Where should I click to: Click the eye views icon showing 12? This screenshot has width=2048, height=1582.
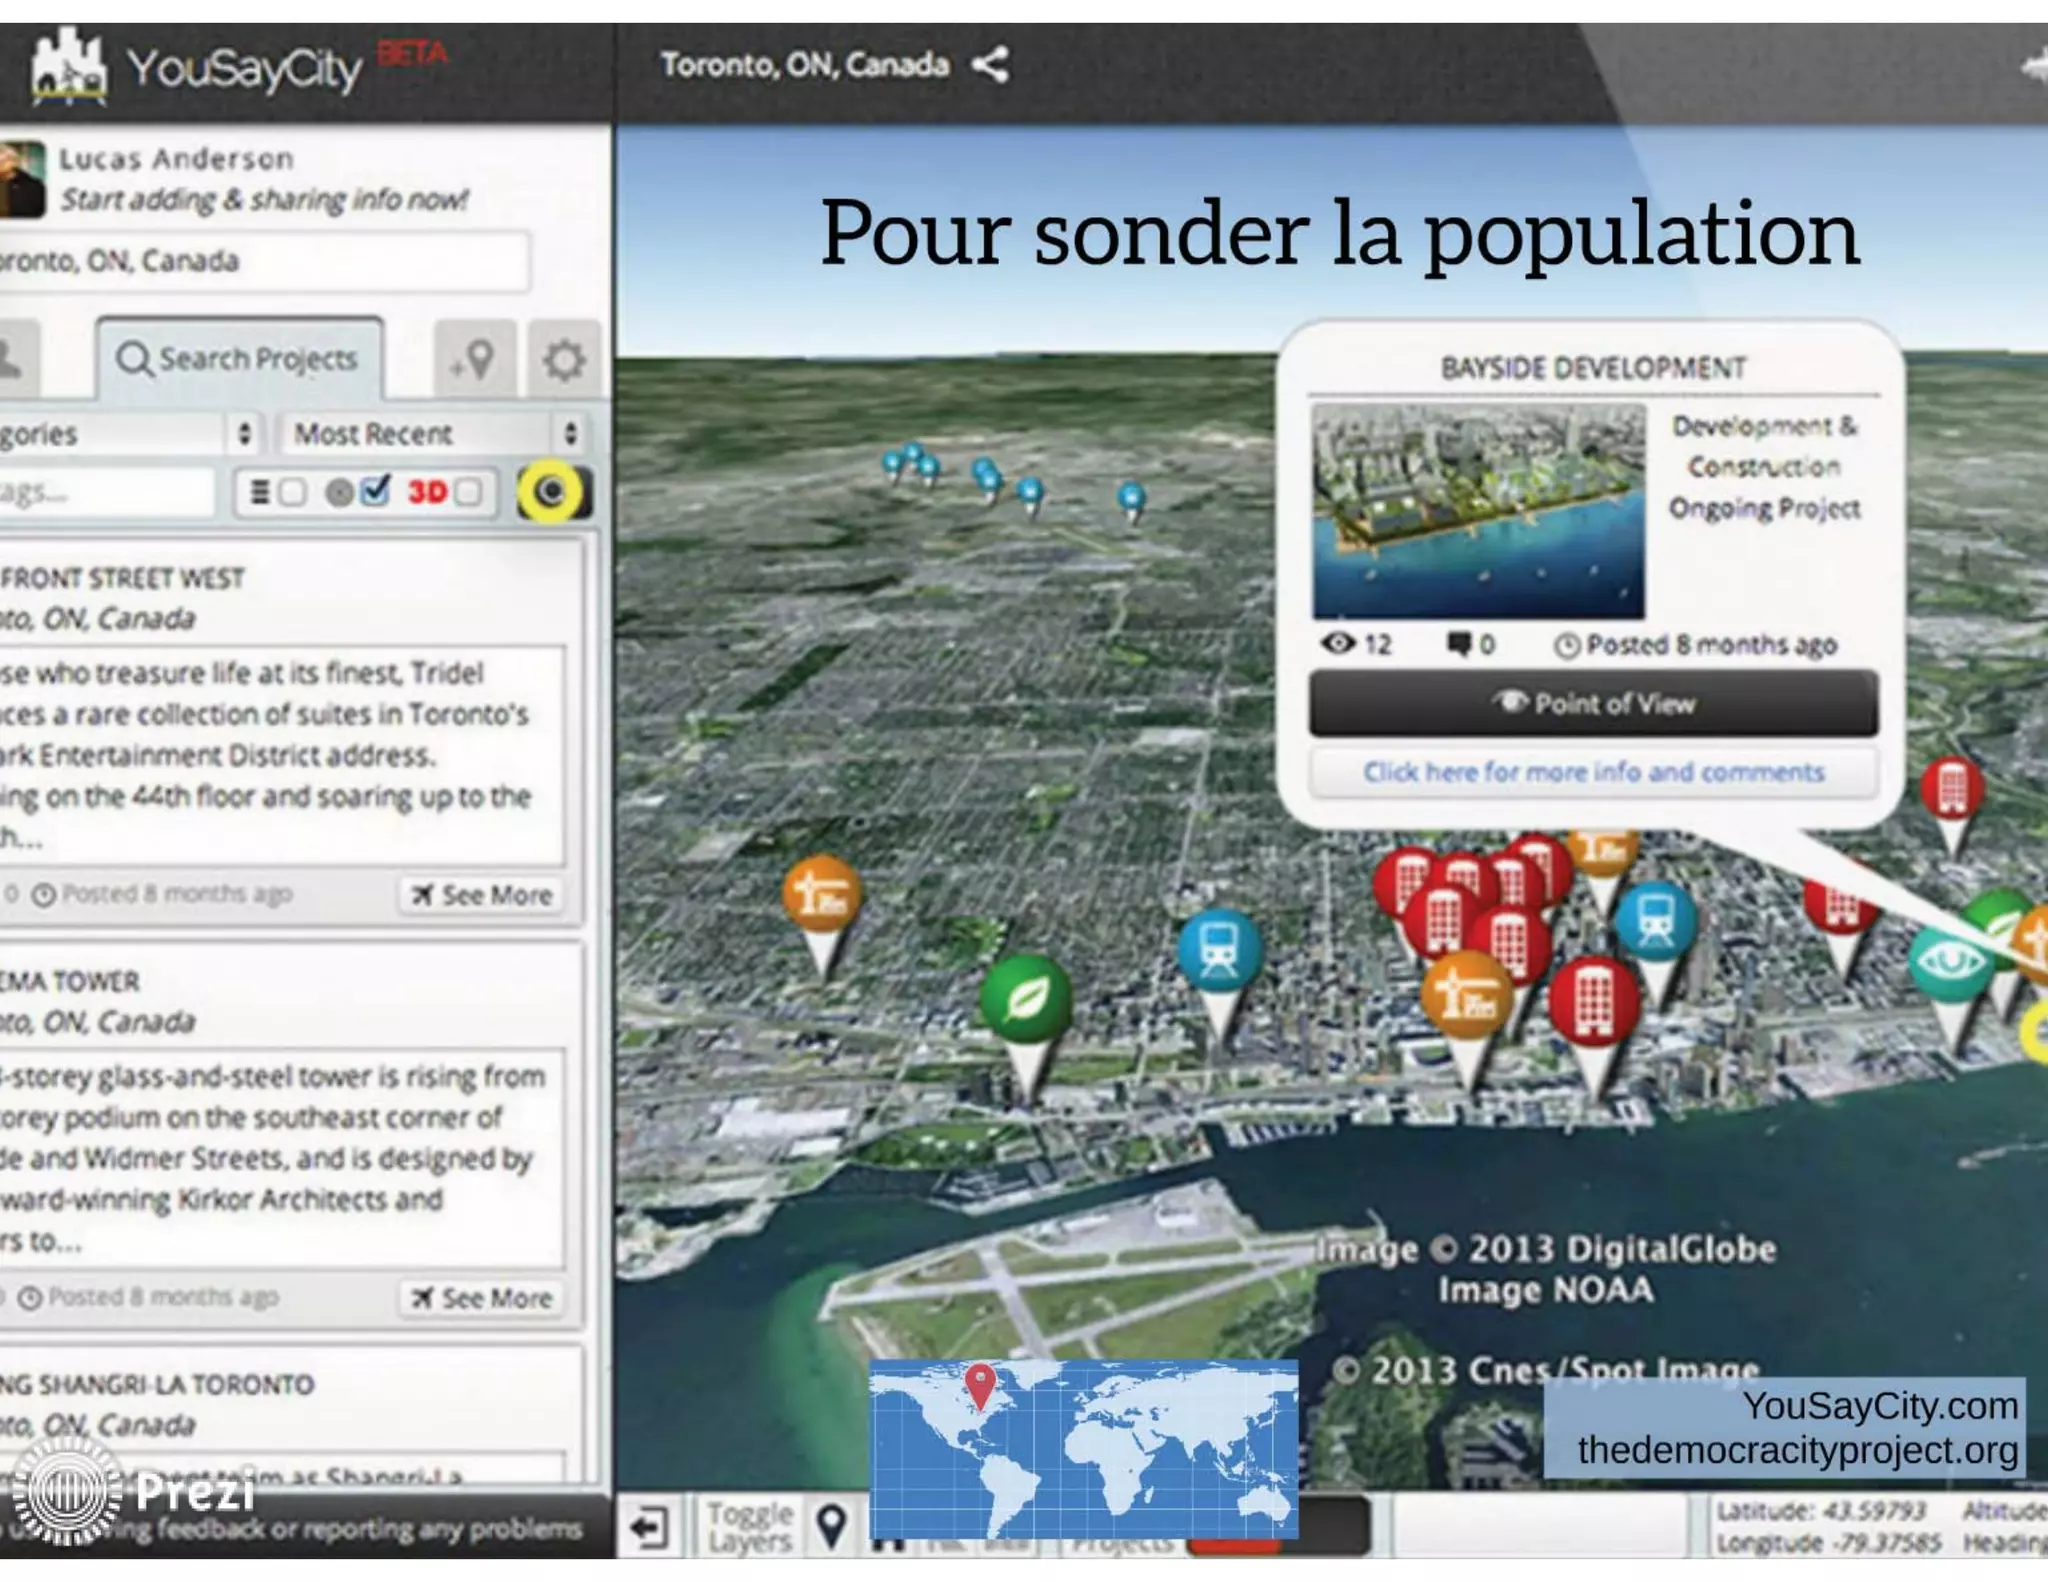(1338, 643)
